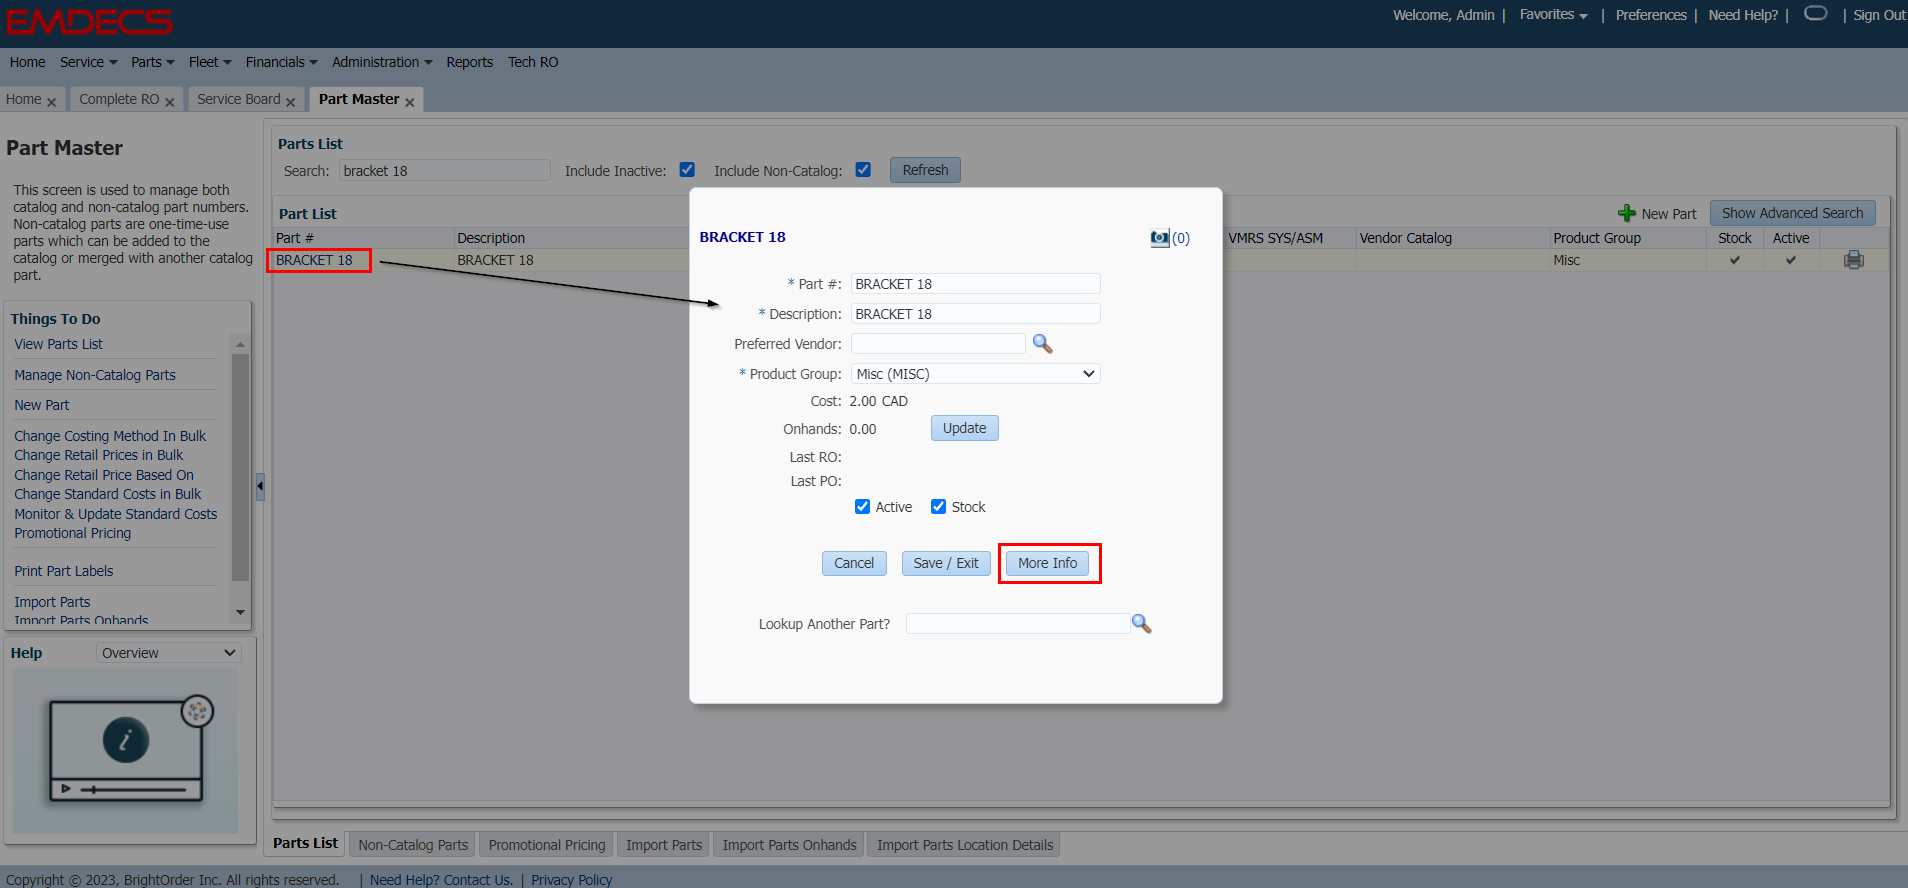Click the Lookup Another Part search icon
This screenshot has width=1908, height=888.
pos(1141,624)
